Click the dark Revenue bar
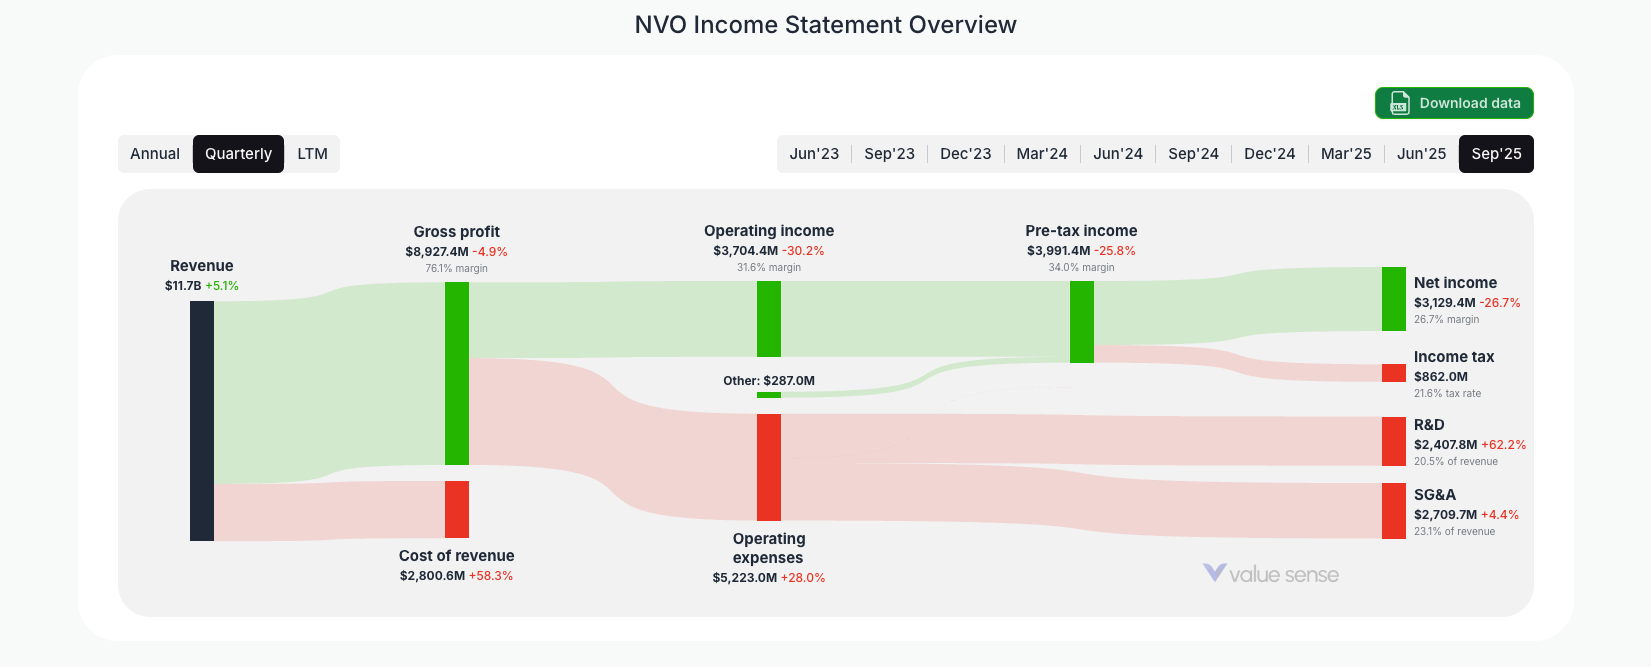This screenshot has width=1651, height=667. [x=202, y=421]
